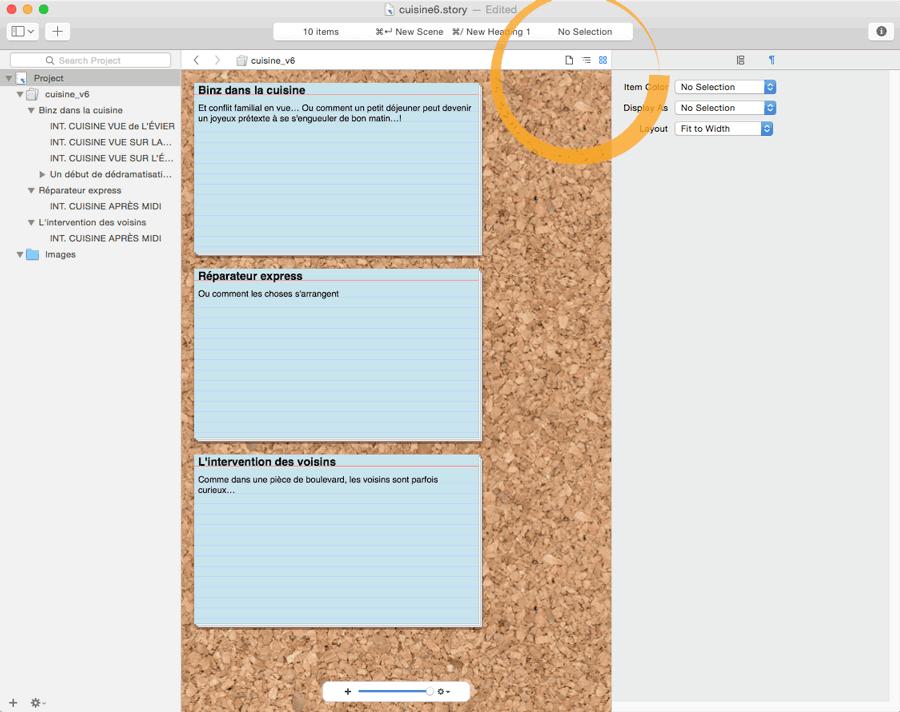Image resolution: width=900 pixels, height=712 pixels.
Task: Click No Selection label in toolbar
Action: coord(585,32)
